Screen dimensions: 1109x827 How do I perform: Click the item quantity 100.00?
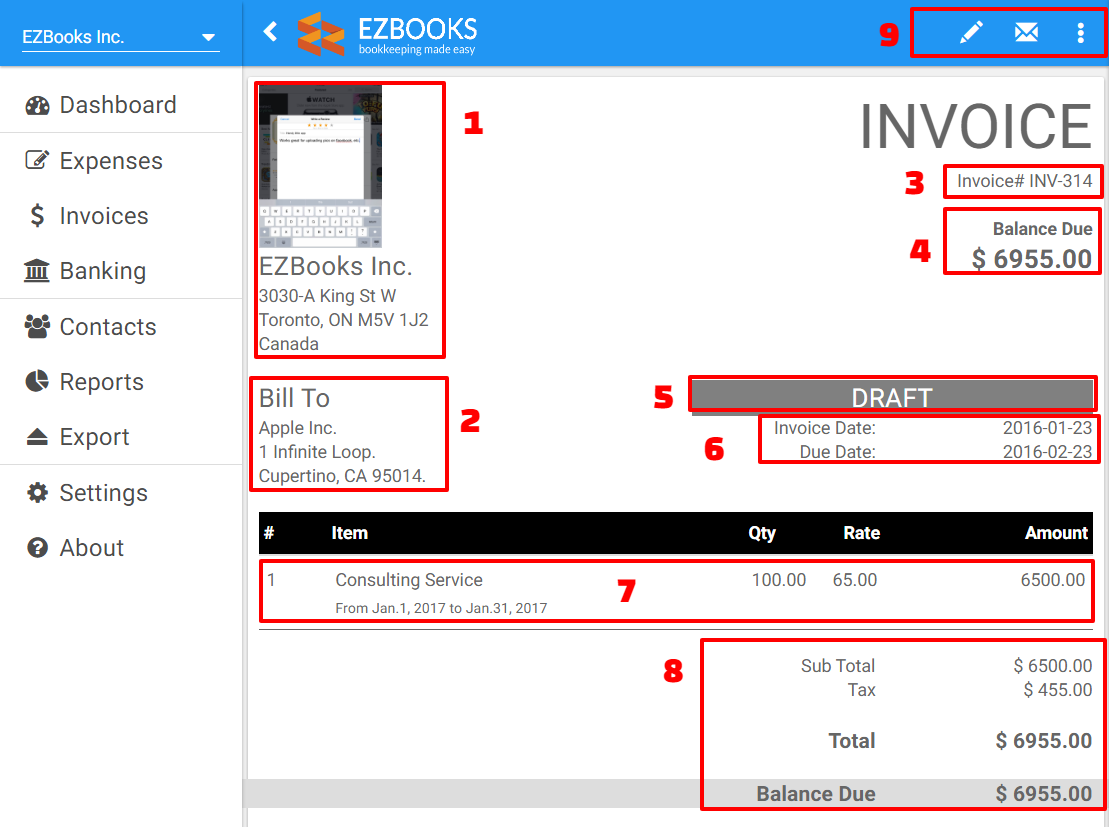coord(779,580)
